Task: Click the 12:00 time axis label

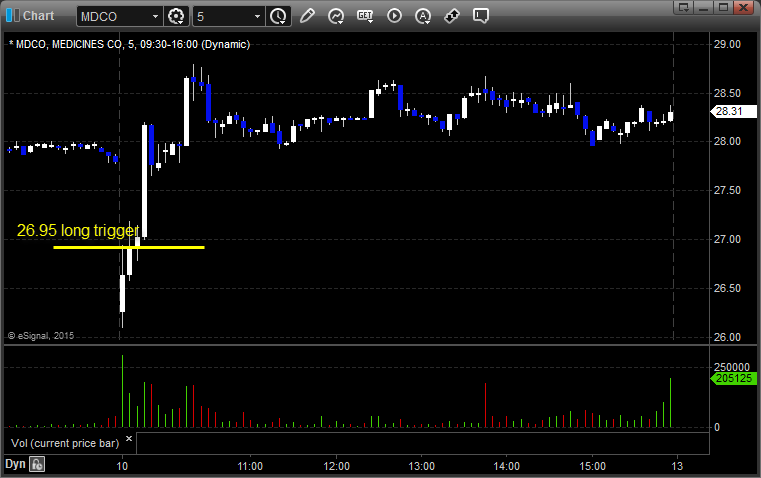Action: (336, 466)
